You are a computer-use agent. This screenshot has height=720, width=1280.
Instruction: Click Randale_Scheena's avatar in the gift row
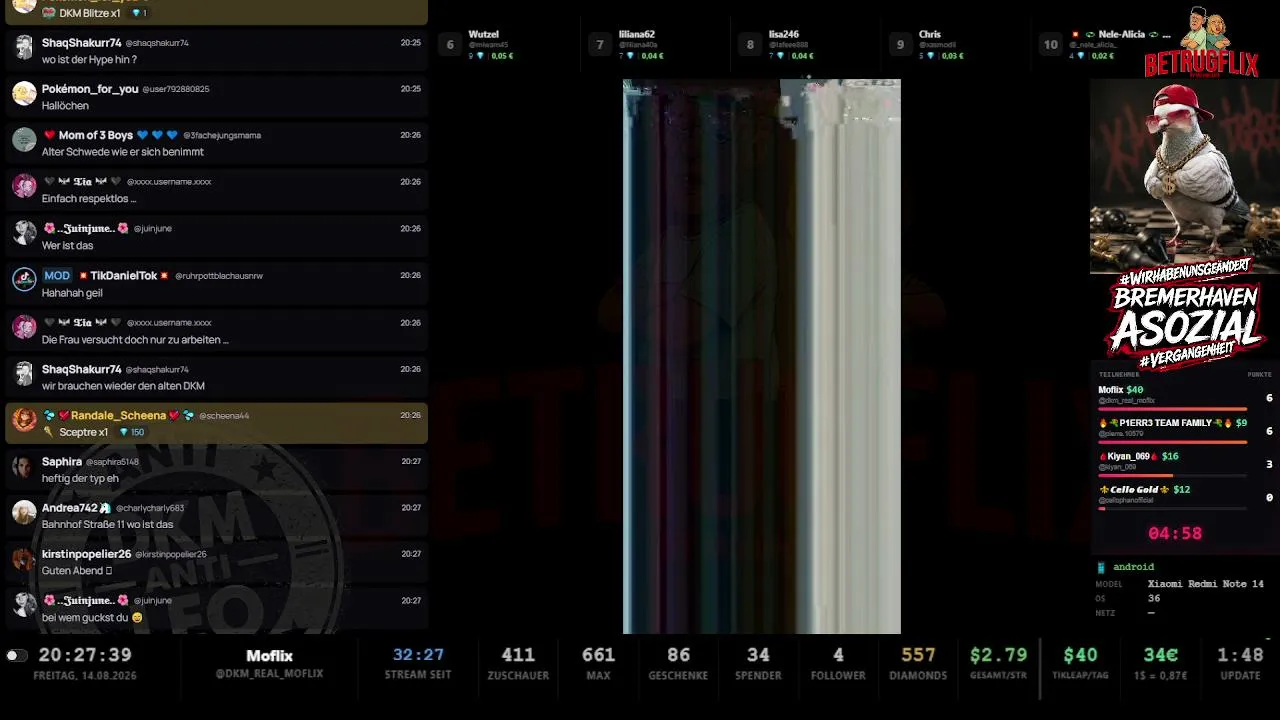click(24, 420)
